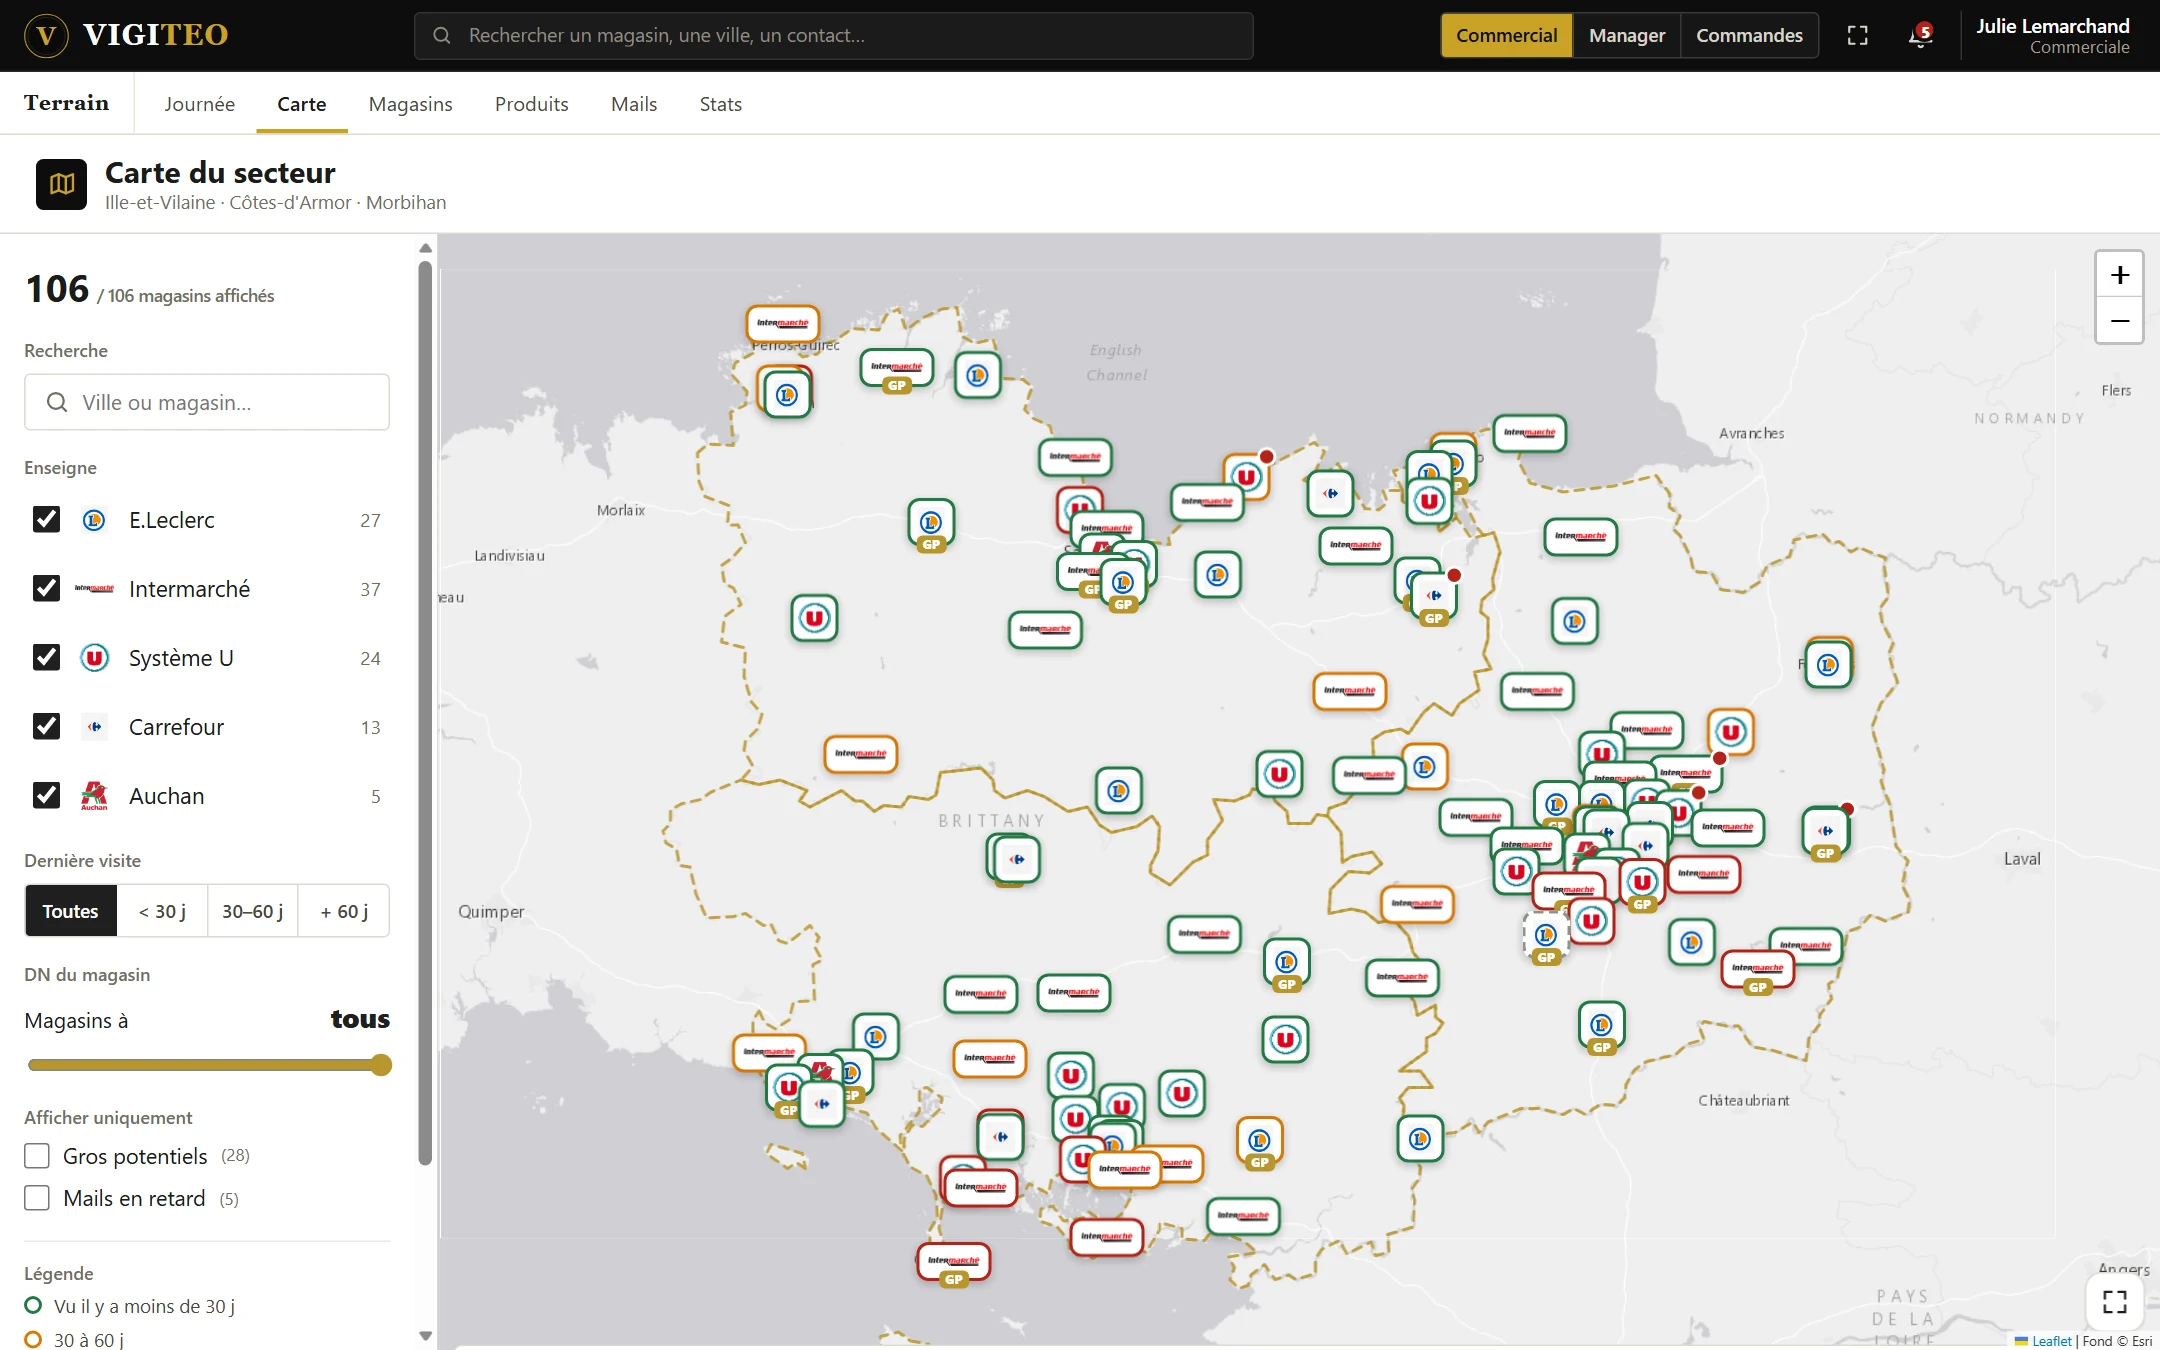Switch to the Magasins tab
Viewport: 2160px width, 1350px height.
point(410,104)
